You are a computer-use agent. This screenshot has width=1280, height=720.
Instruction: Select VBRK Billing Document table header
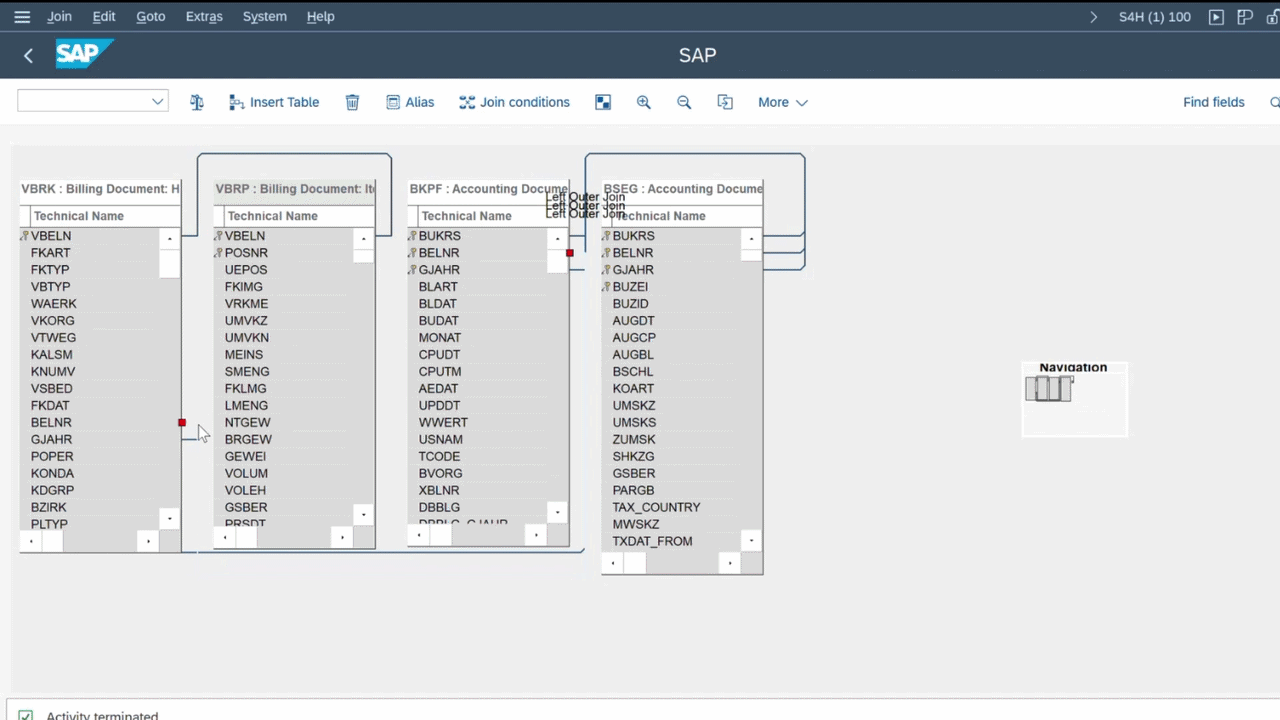[100, 188]
